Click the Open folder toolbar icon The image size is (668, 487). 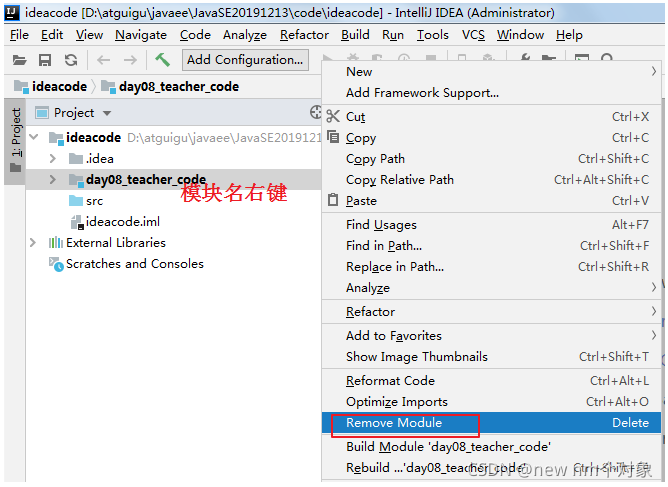[19, 60]
